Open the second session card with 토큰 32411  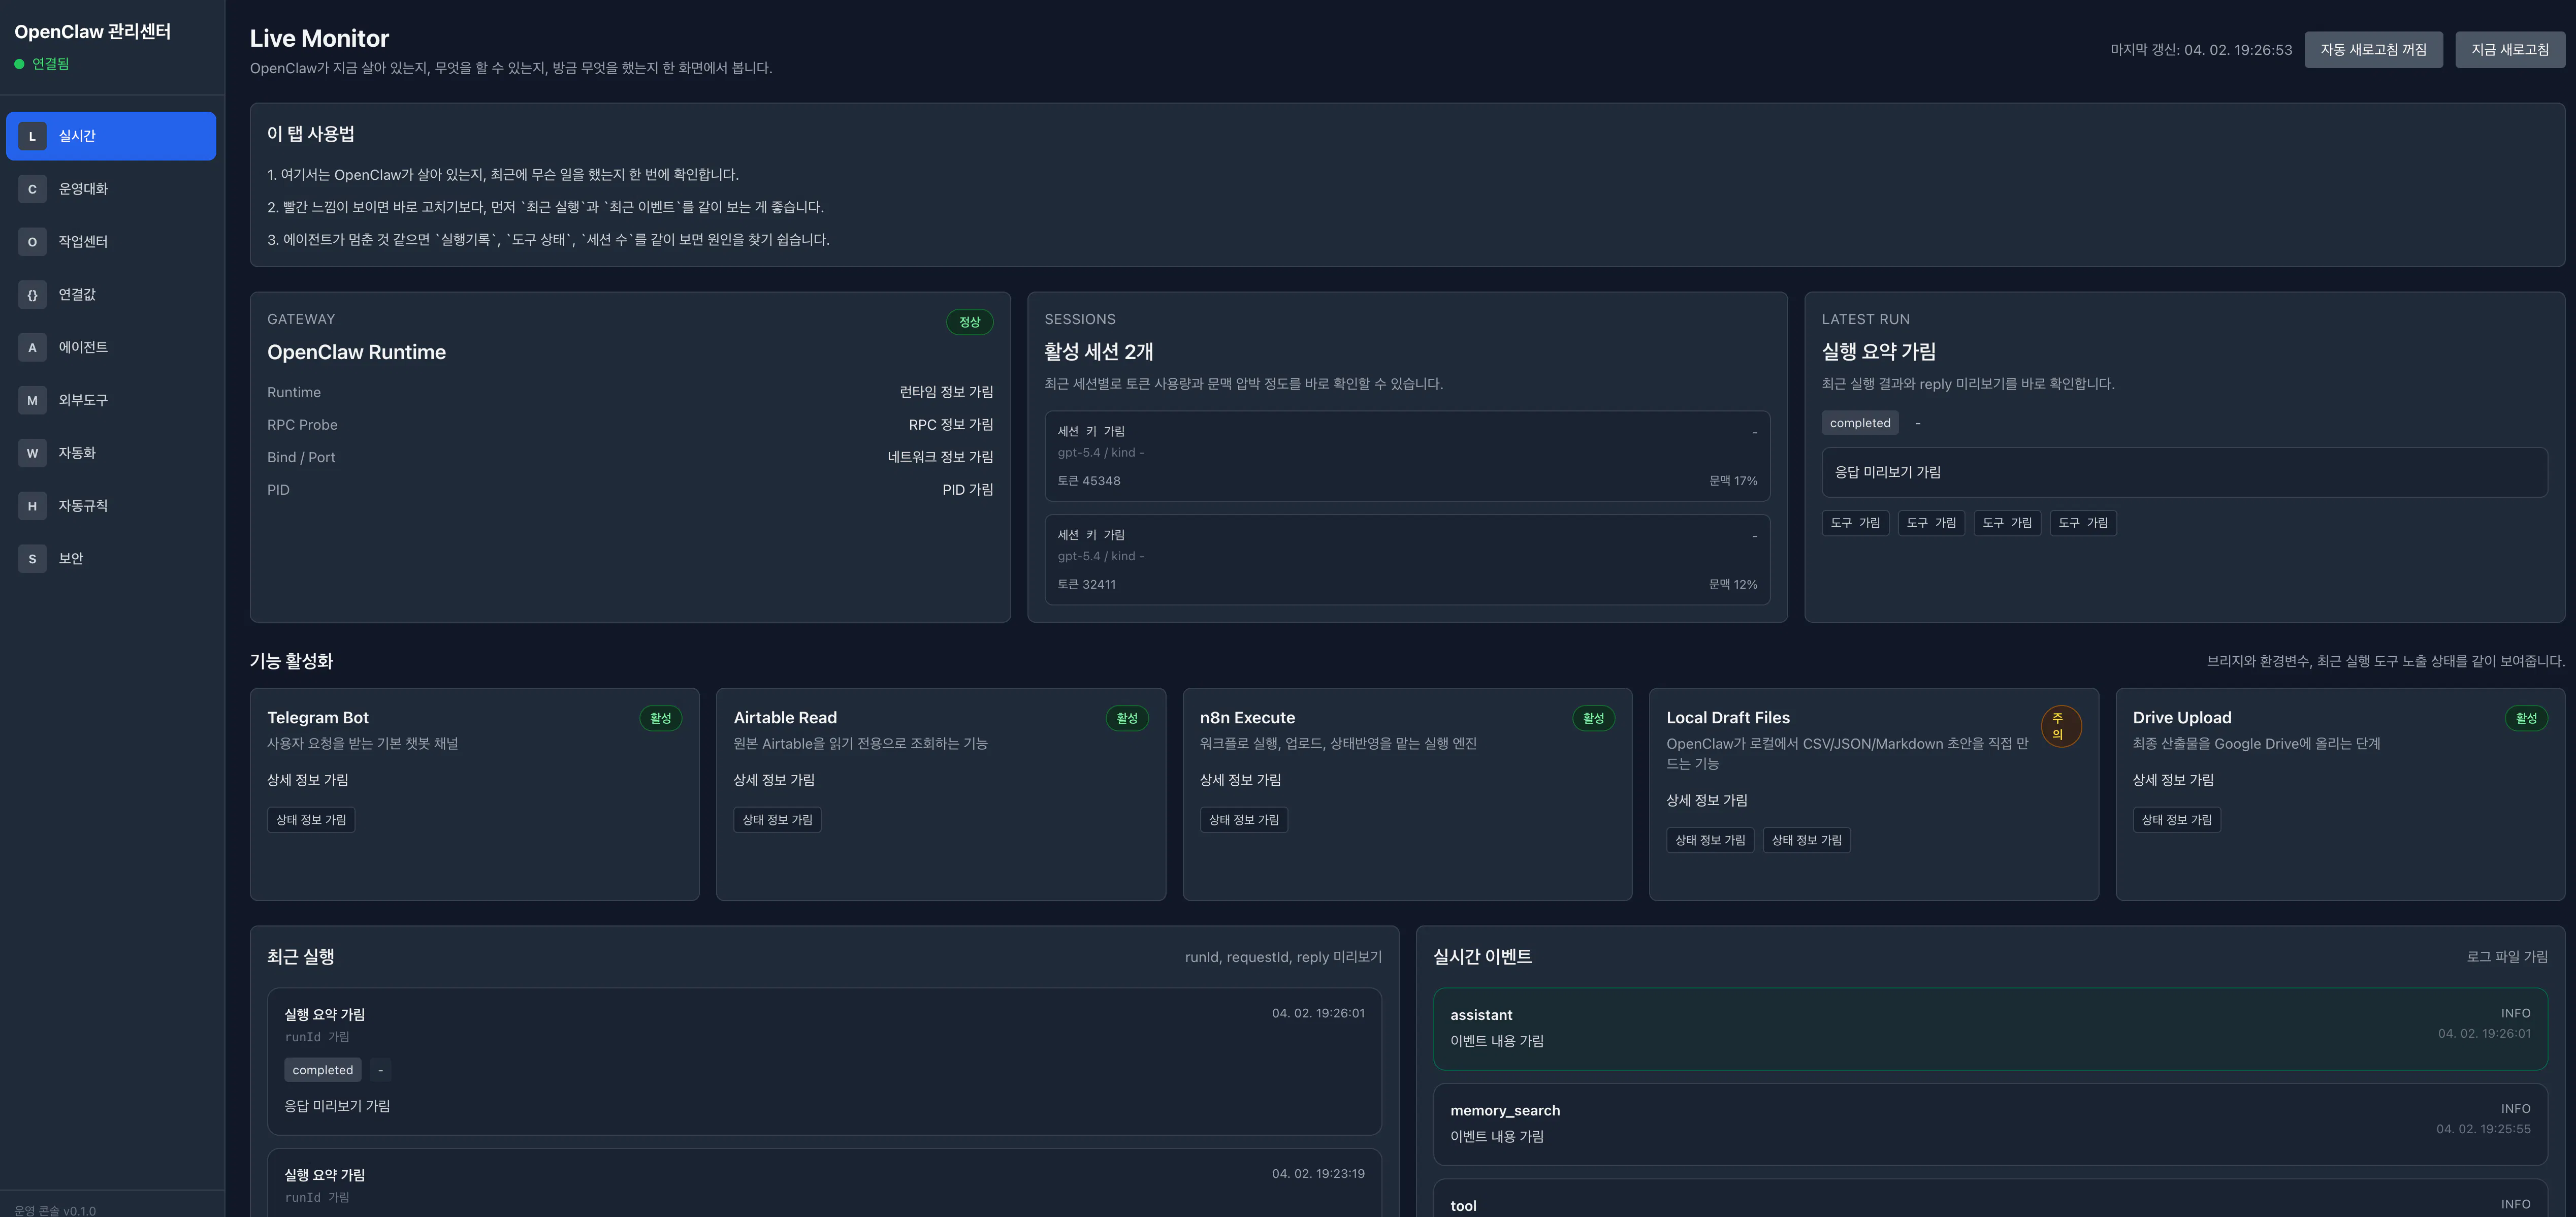(x=1406, y=559)
